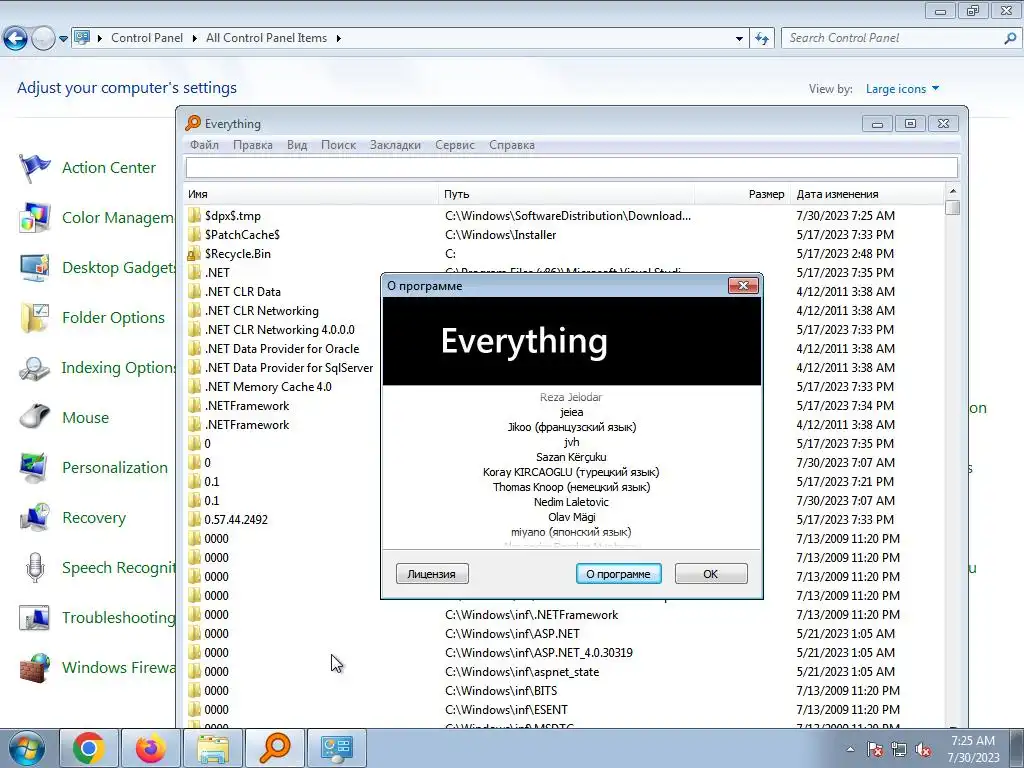The width and height of the screenshot is (1024, 768).
Task: Select the C:\Windows\inf\BITS path entry
Action: [501, 690]
